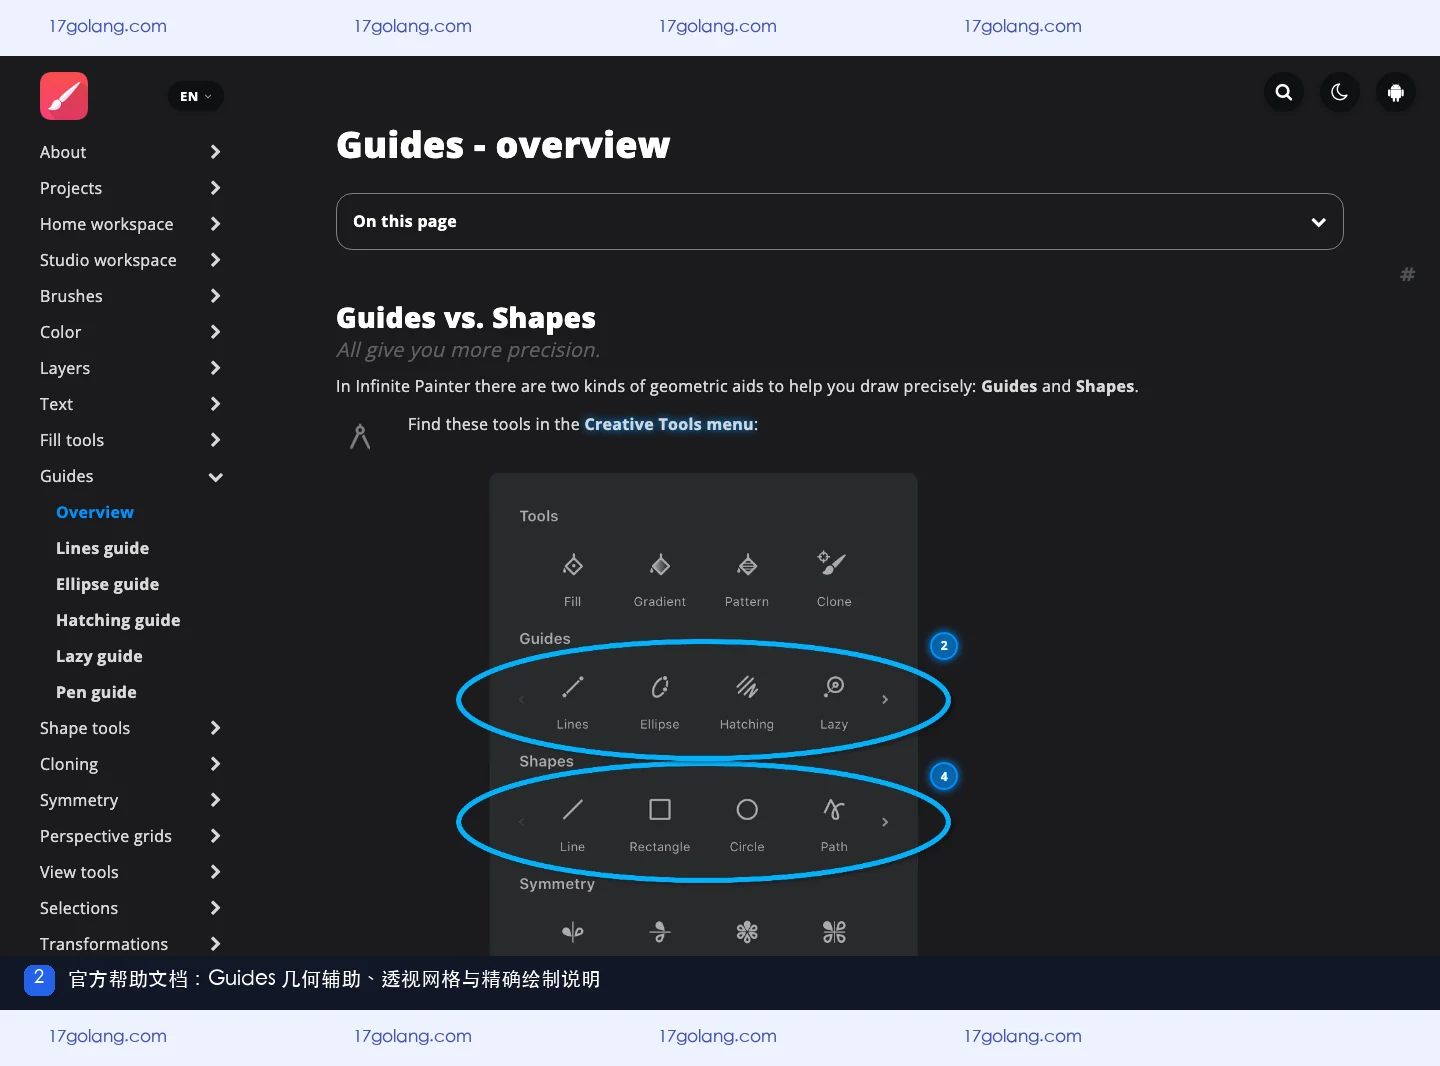Screen dimensions: 1440x1066
Task: Click the Circle shape icon
Action: click(x=747, y=809)
